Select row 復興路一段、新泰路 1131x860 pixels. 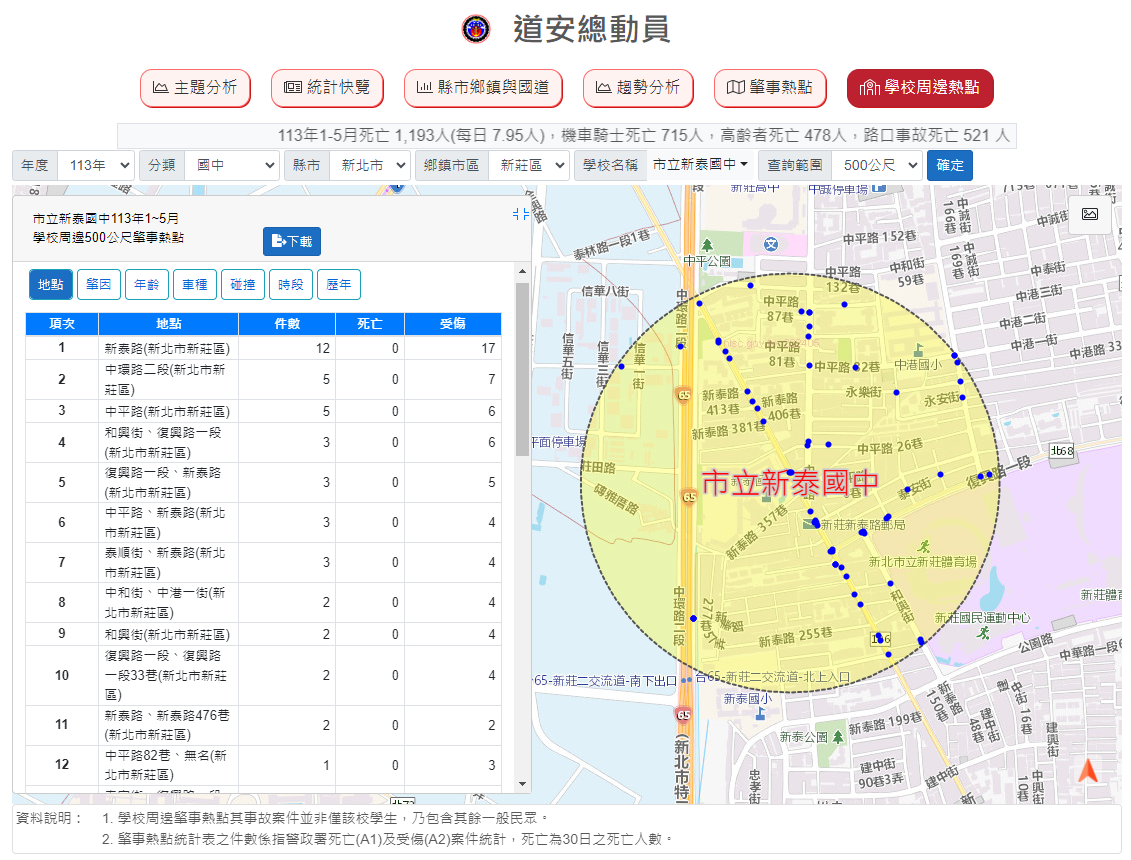point(263,482)
